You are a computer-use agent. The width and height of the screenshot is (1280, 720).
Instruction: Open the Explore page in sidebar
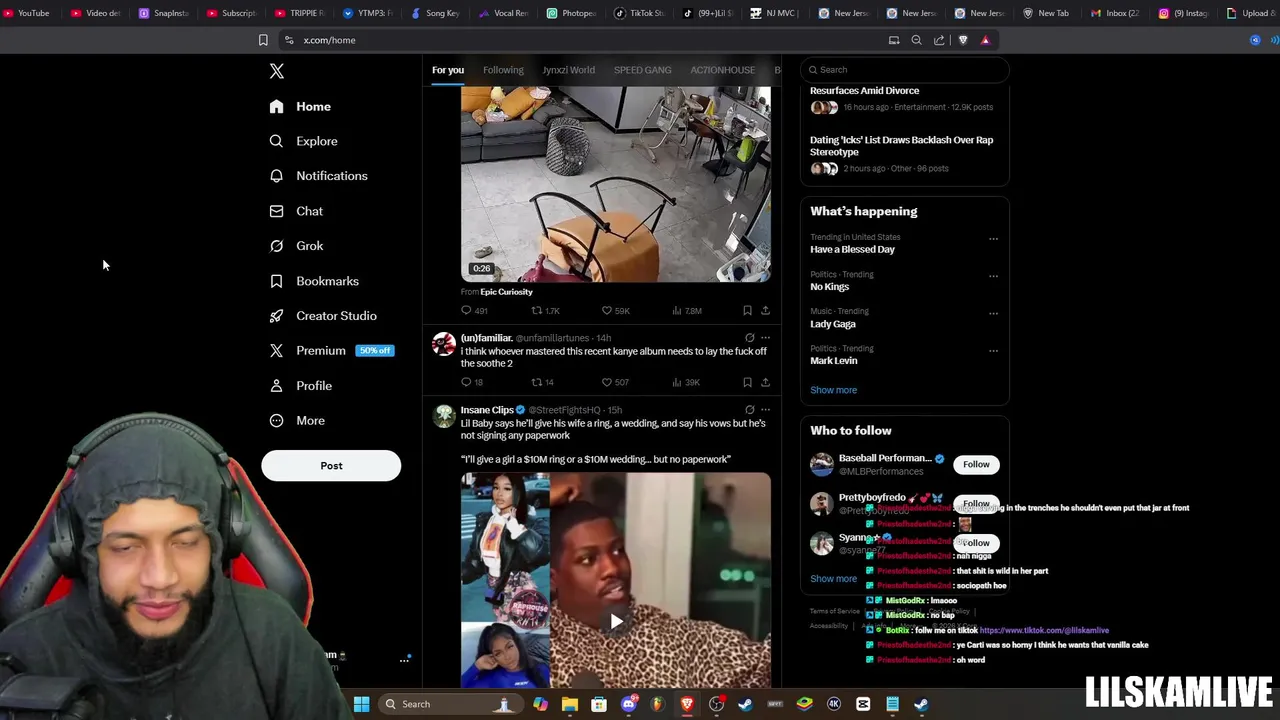pos(304,141)
